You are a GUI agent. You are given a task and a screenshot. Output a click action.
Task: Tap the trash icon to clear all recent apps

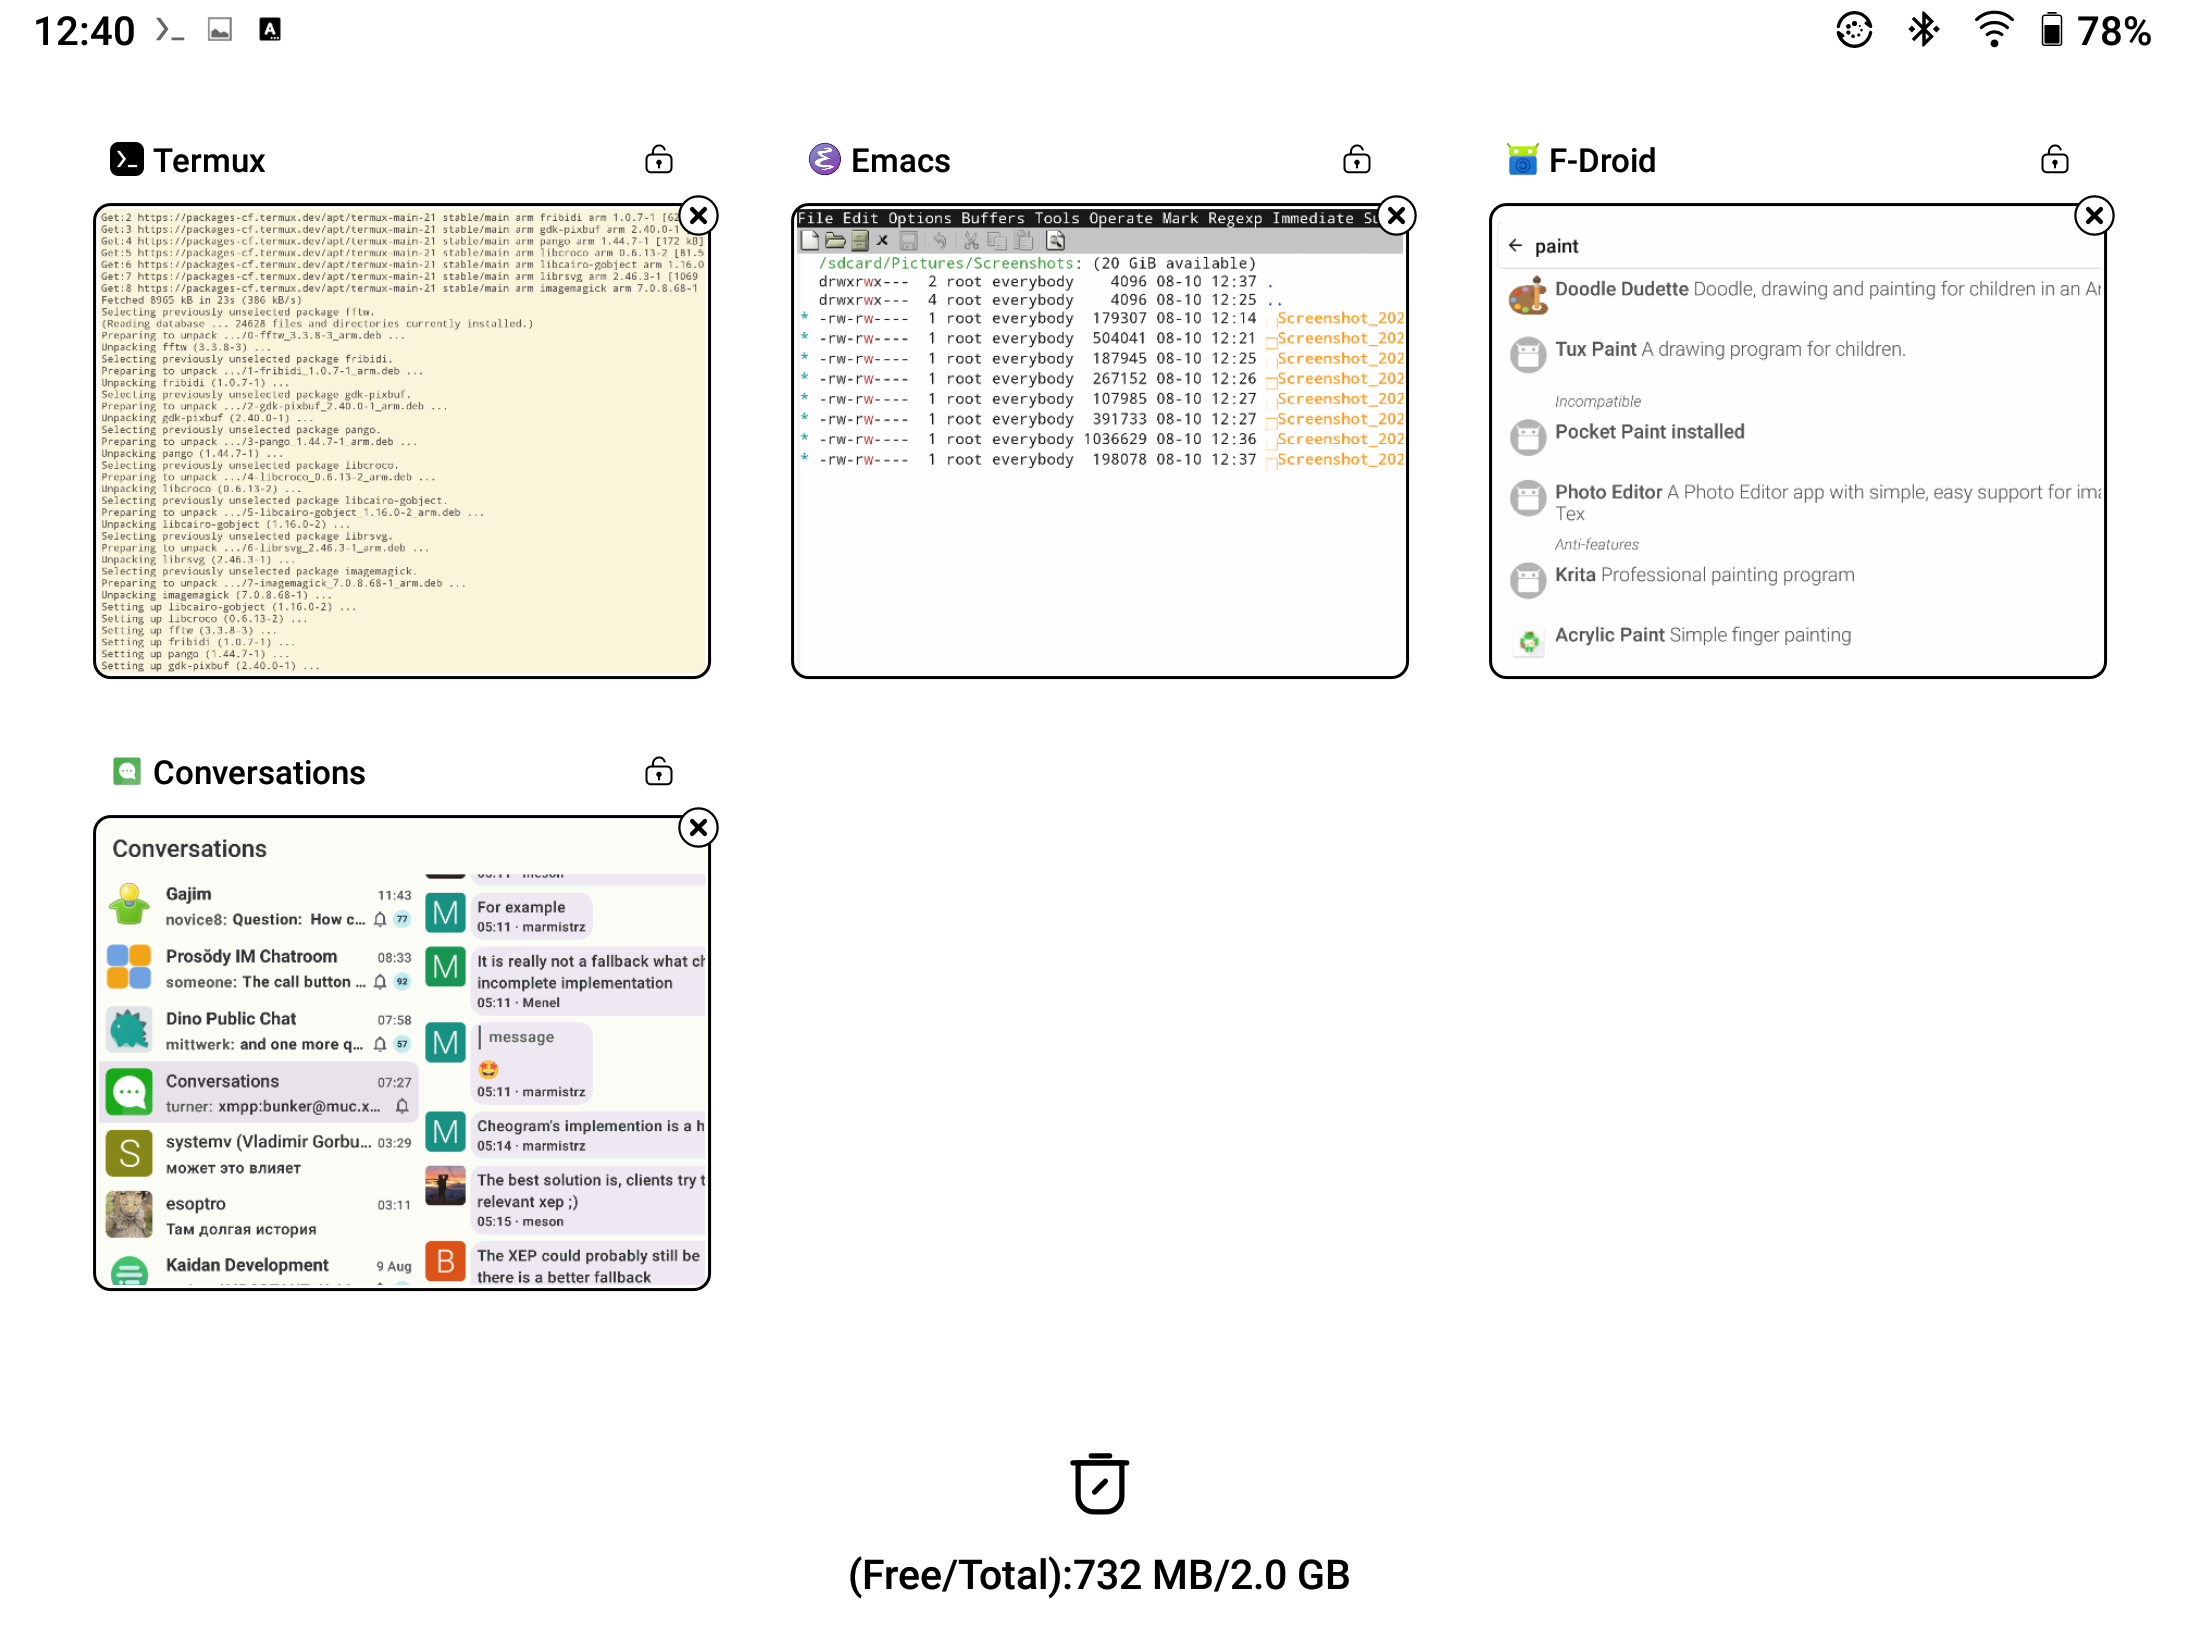[x=1099, y=1484]
